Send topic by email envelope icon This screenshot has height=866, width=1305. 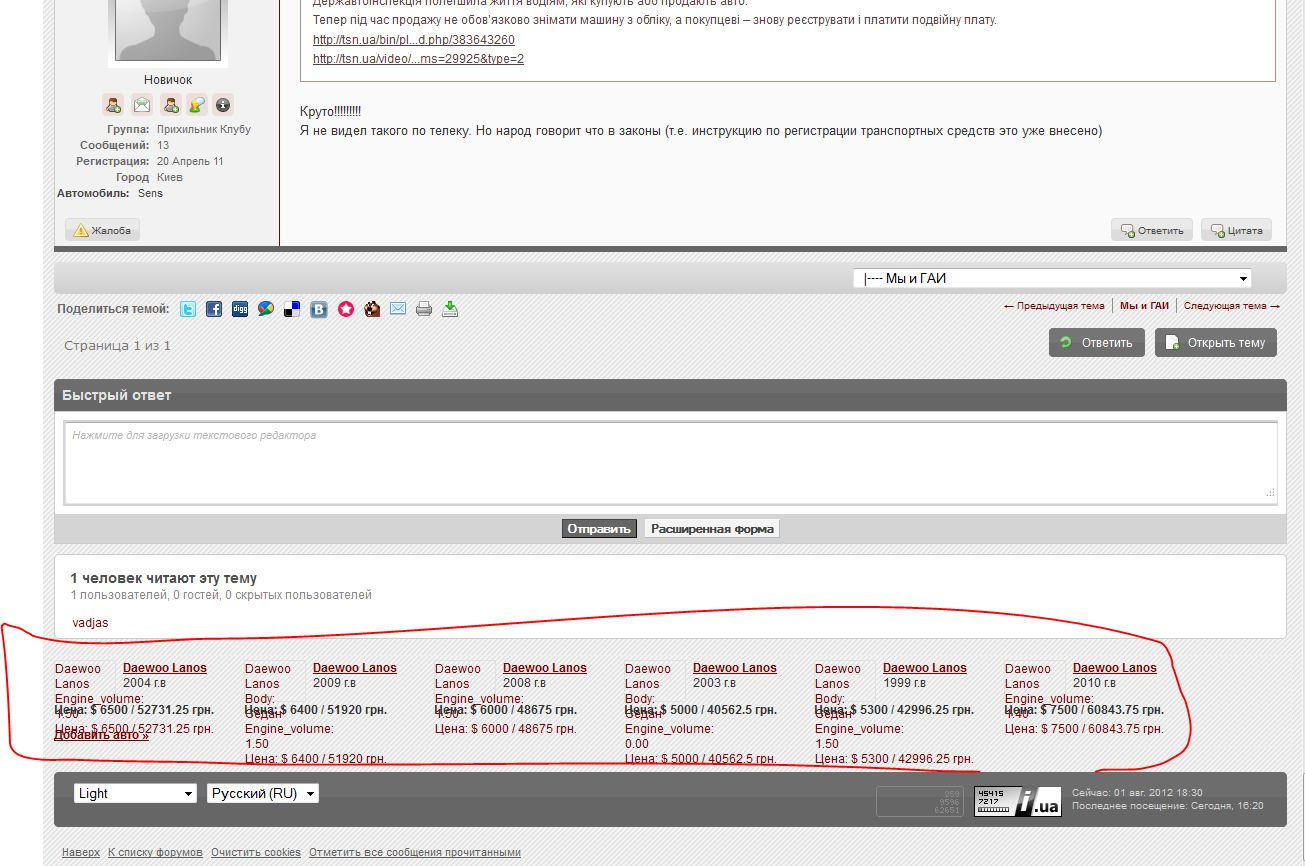click(x=398, y=309)
